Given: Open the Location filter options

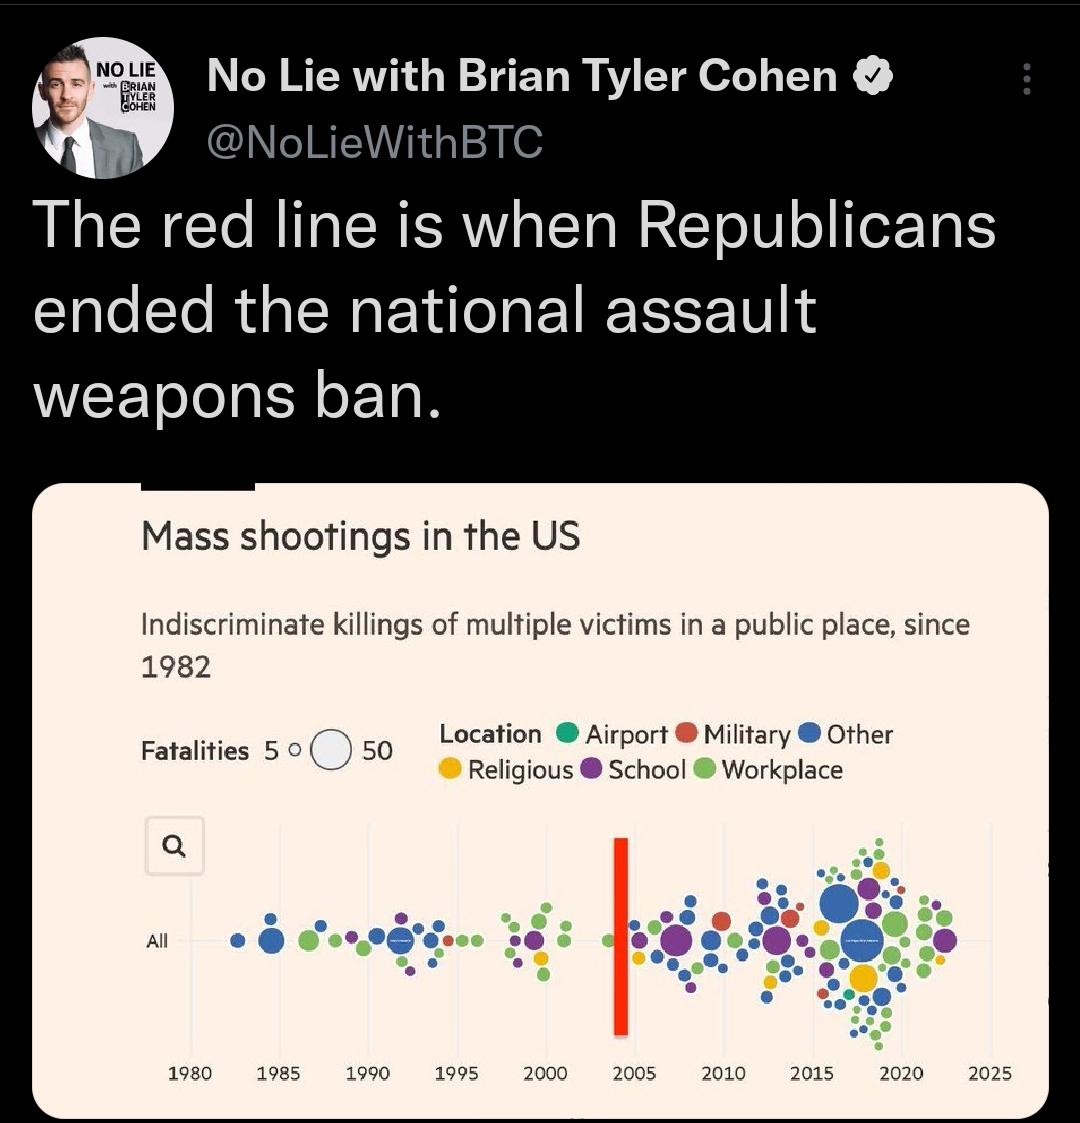Looking at the screenshot, I should (489, 734).
